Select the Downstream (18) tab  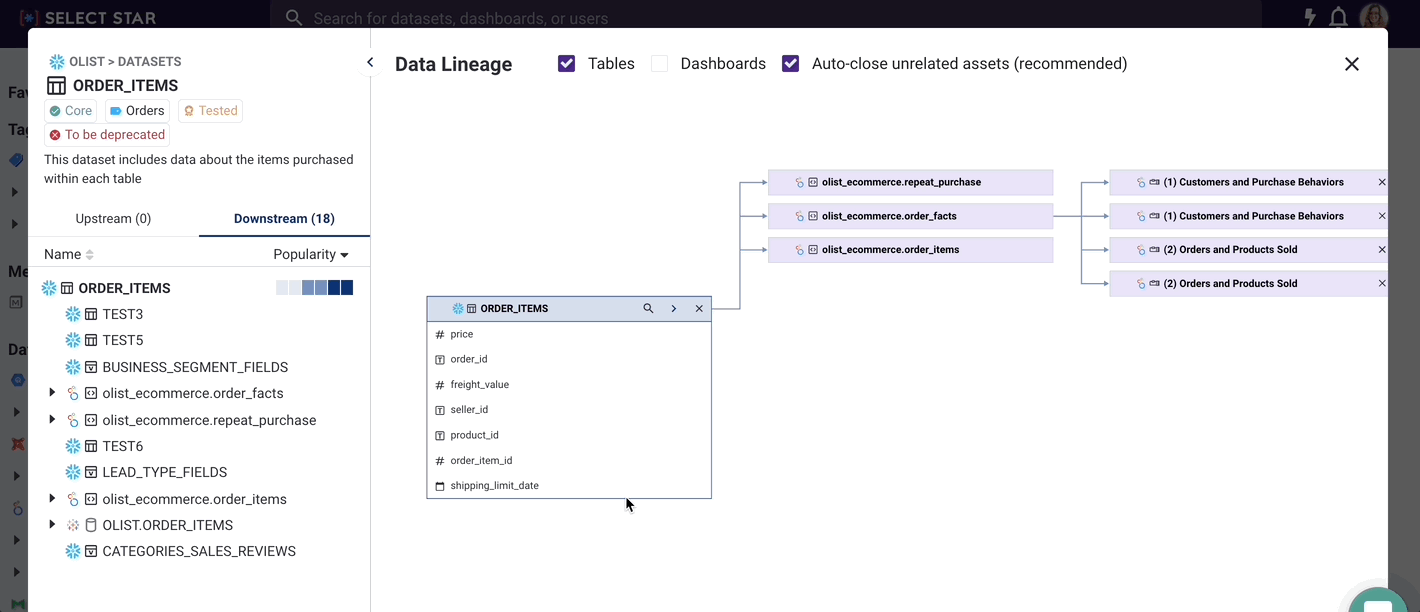pos(284,219)
